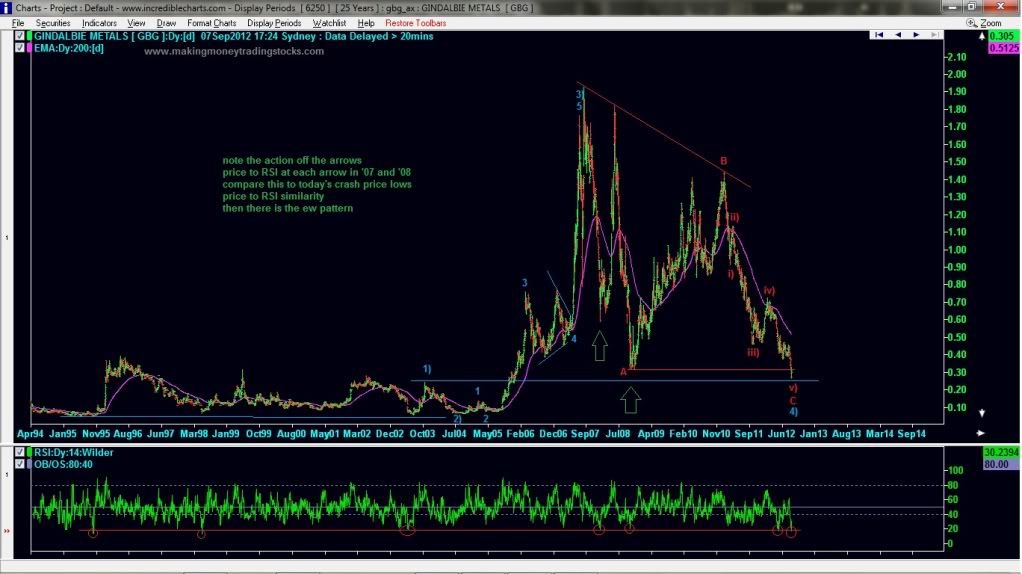Toggle the OB/OS:80:40 checkbox
This screenshot has width=1022, height=574.
(x=20, y=465)
